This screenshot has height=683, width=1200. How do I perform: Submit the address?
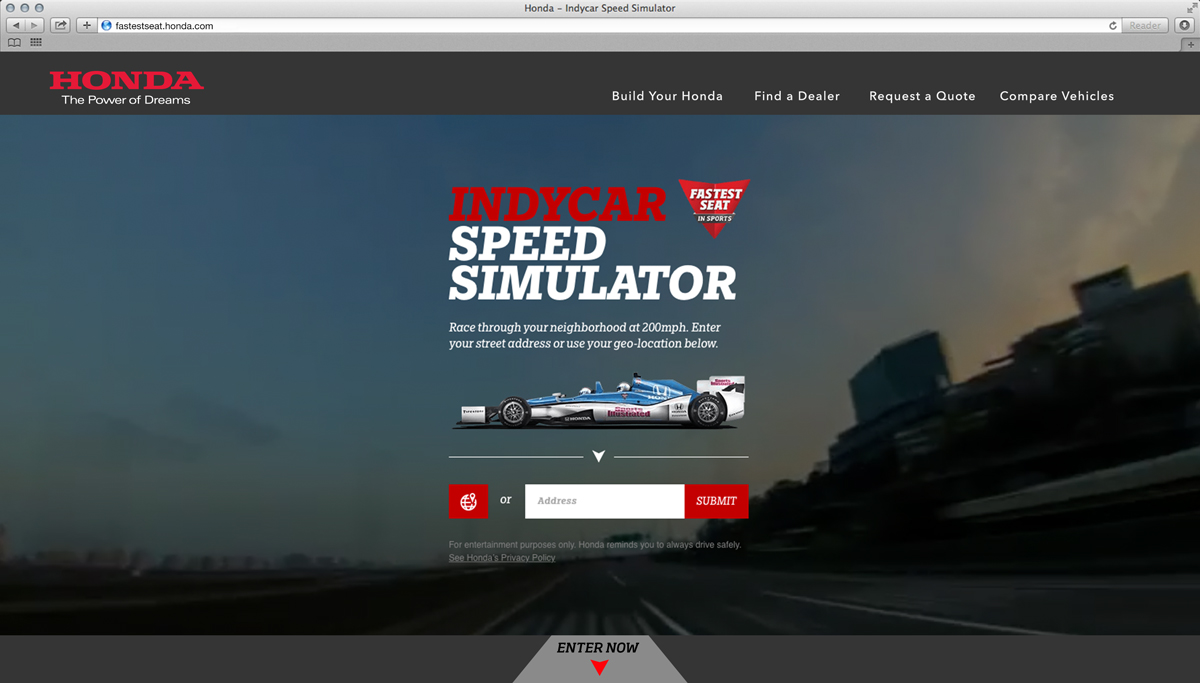[716, 501]
